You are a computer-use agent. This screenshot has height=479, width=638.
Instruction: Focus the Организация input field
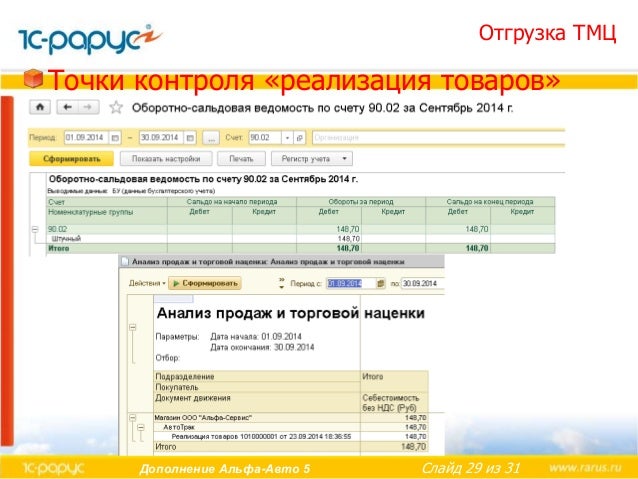[x=439, y=138]
